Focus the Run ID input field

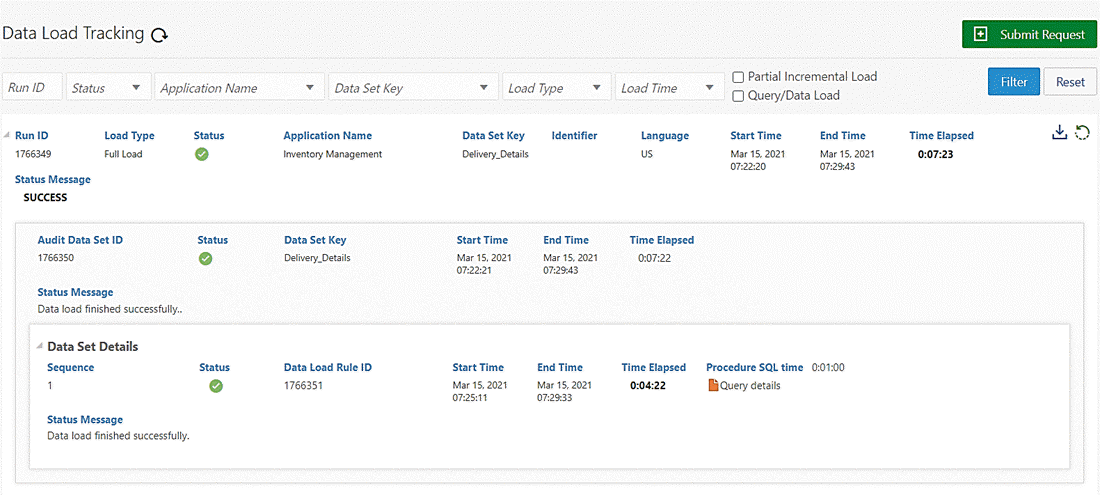(x=33, y=88)
